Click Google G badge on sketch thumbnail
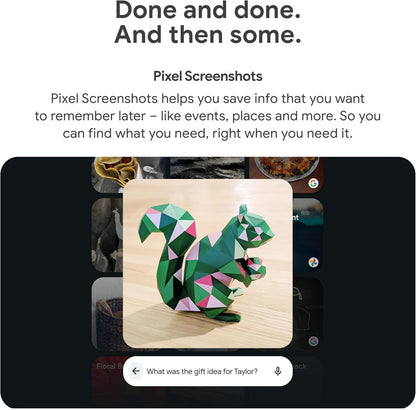The image size is (416, 410). [313, 341]
